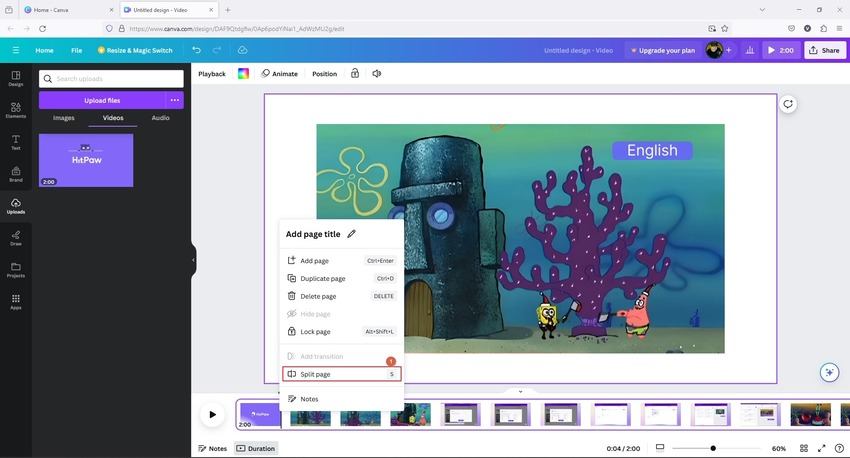The image size is (850, 458).
Task: Reload the browser page
Action: (43, 28)
